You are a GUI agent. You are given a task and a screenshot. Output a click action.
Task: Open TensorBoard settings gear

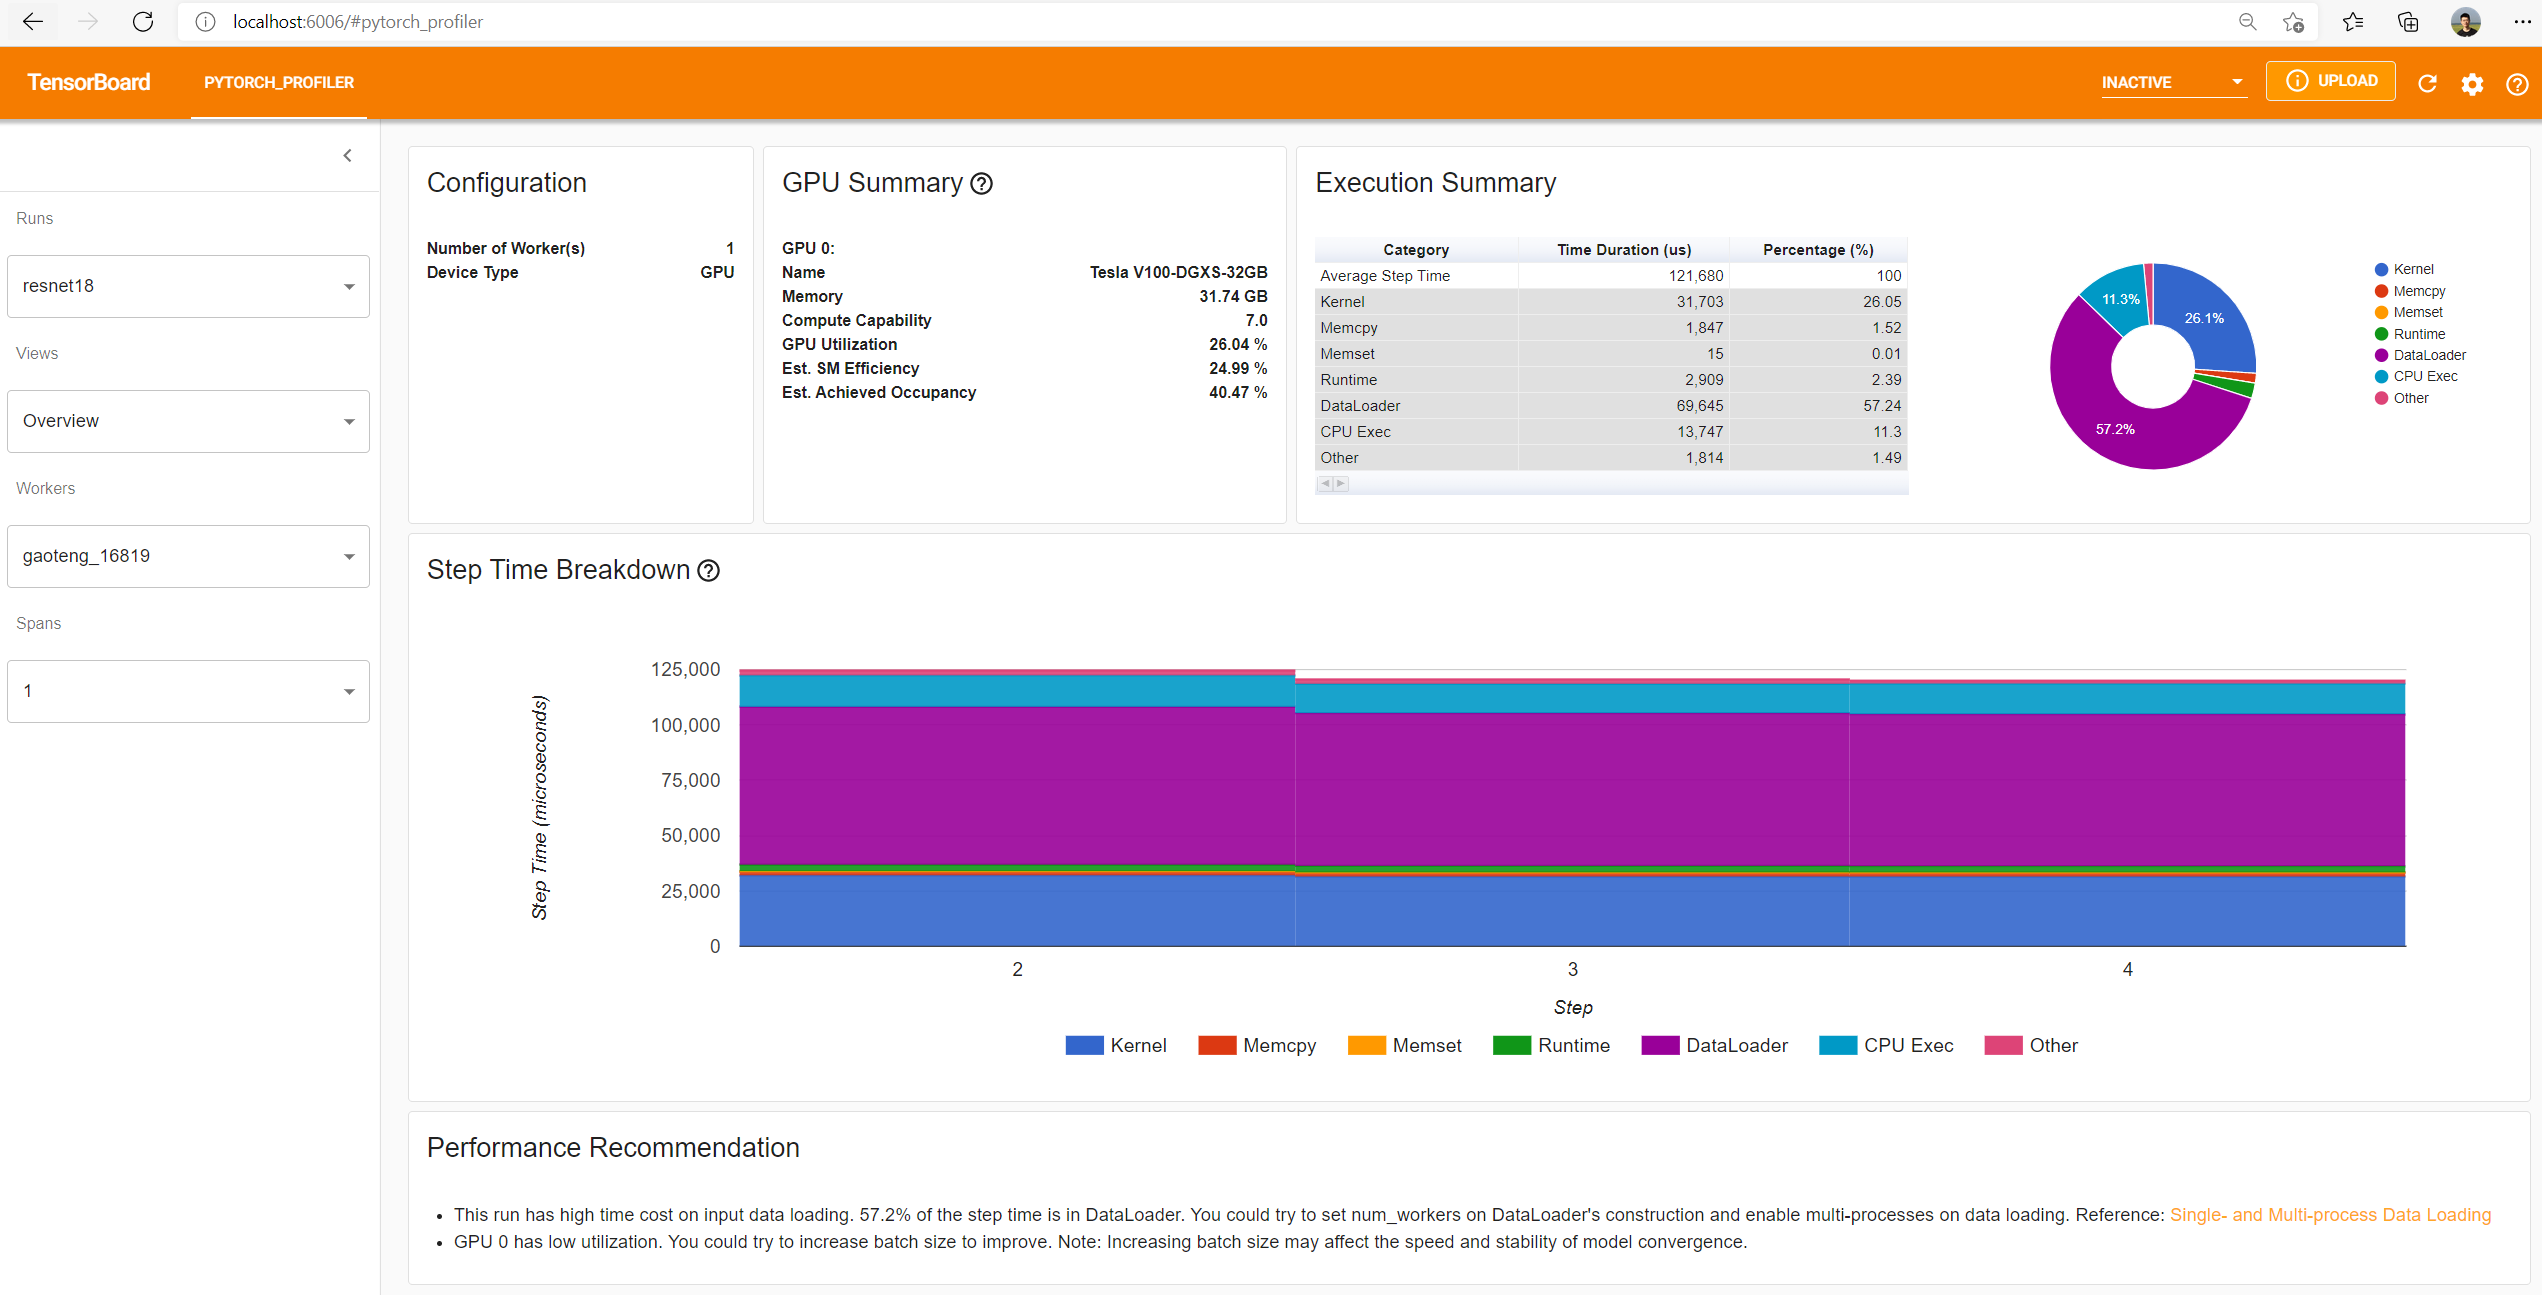pyautogui.click(x=2472, y=84)
